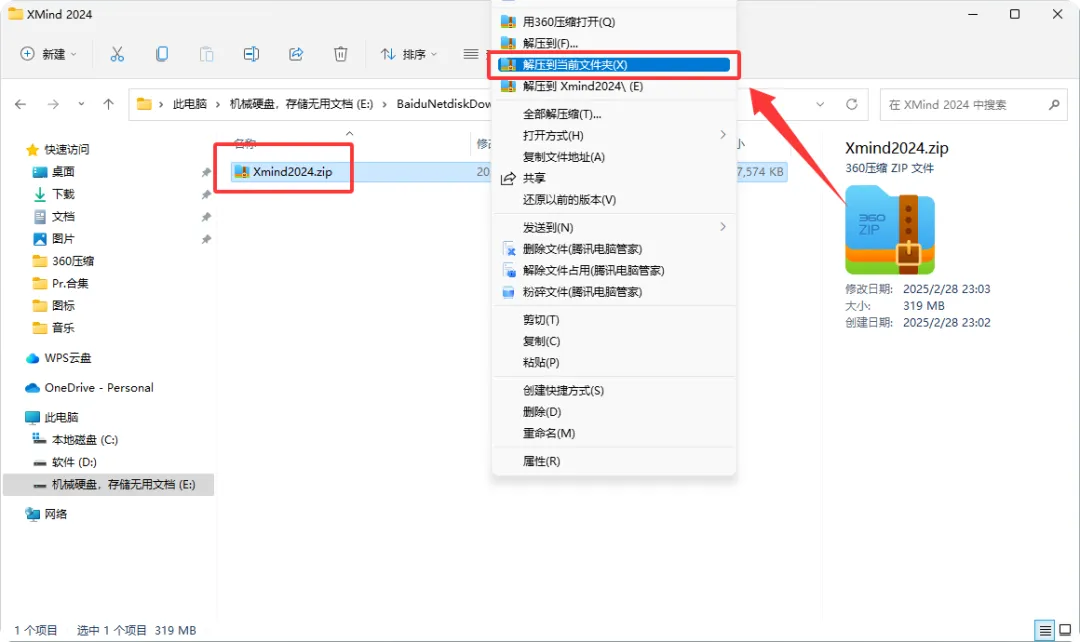Select 此电脑 in navigation pane
The width and height of the screenshot is (1080, 642).
click(x=52, y=417)
